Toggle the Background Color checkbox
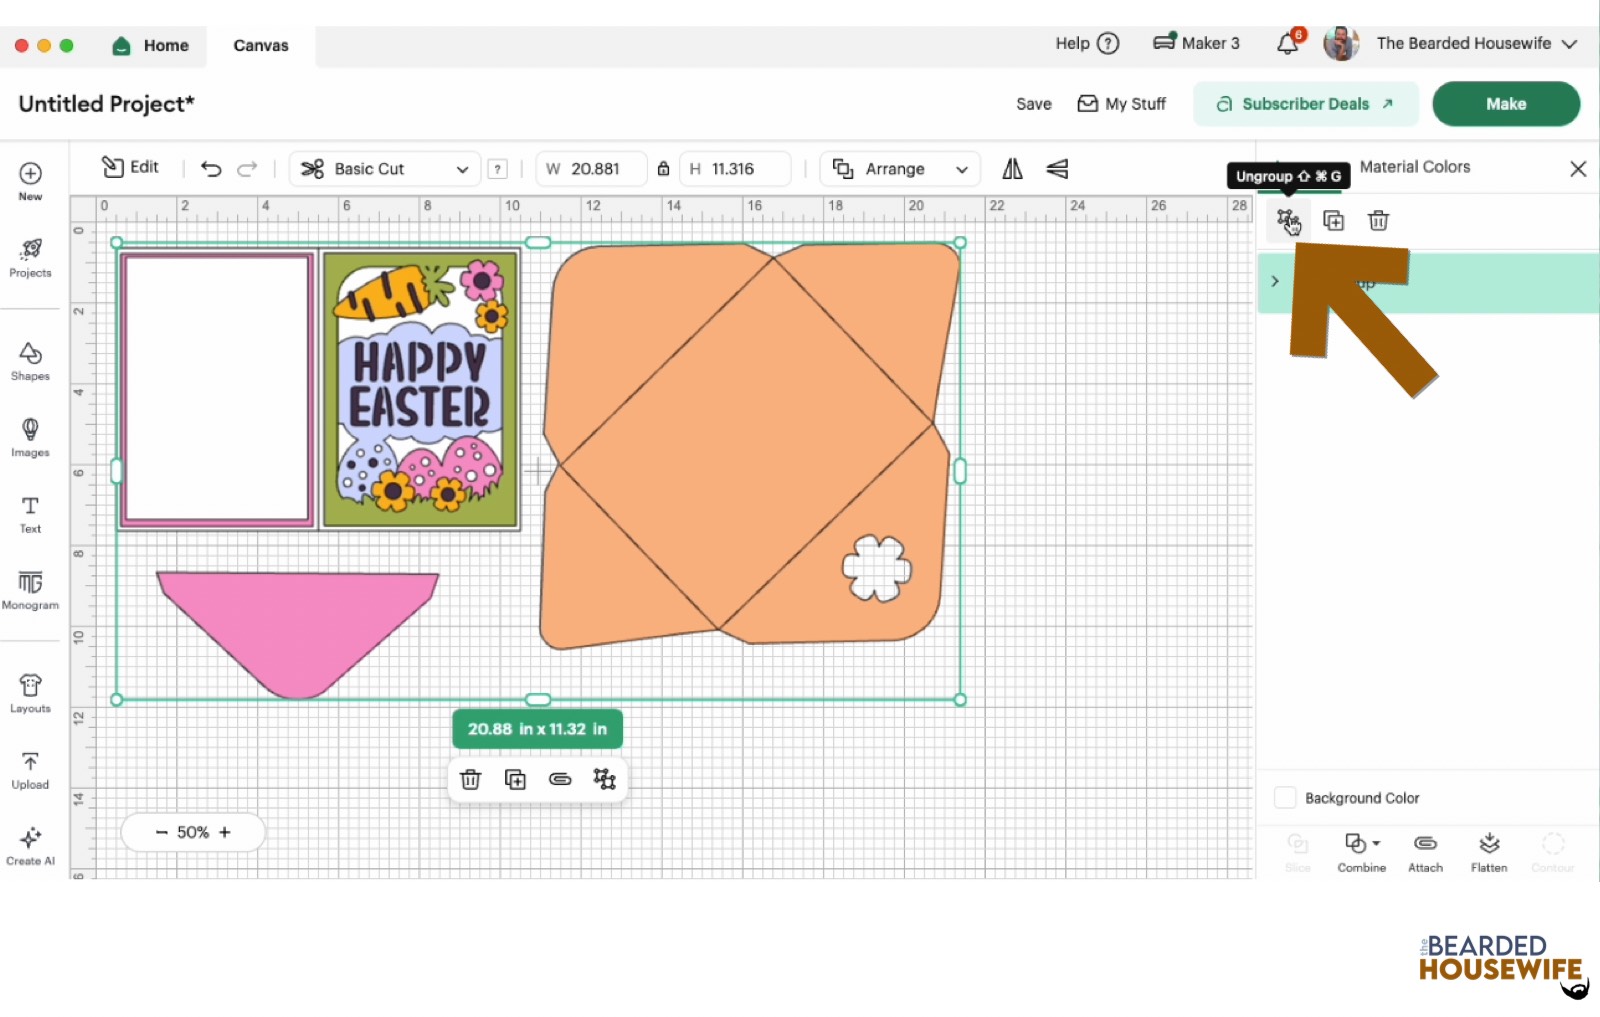The image size is (1600, 1017). pyautogui.click(x=1285, y=797)
